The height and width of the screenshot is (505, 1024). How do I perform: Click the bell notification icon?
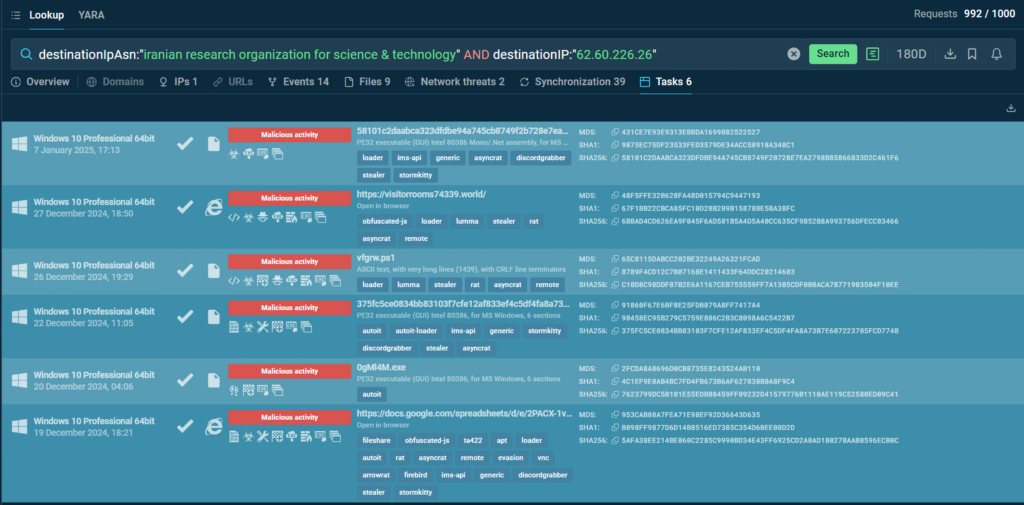tap(996, 54)
